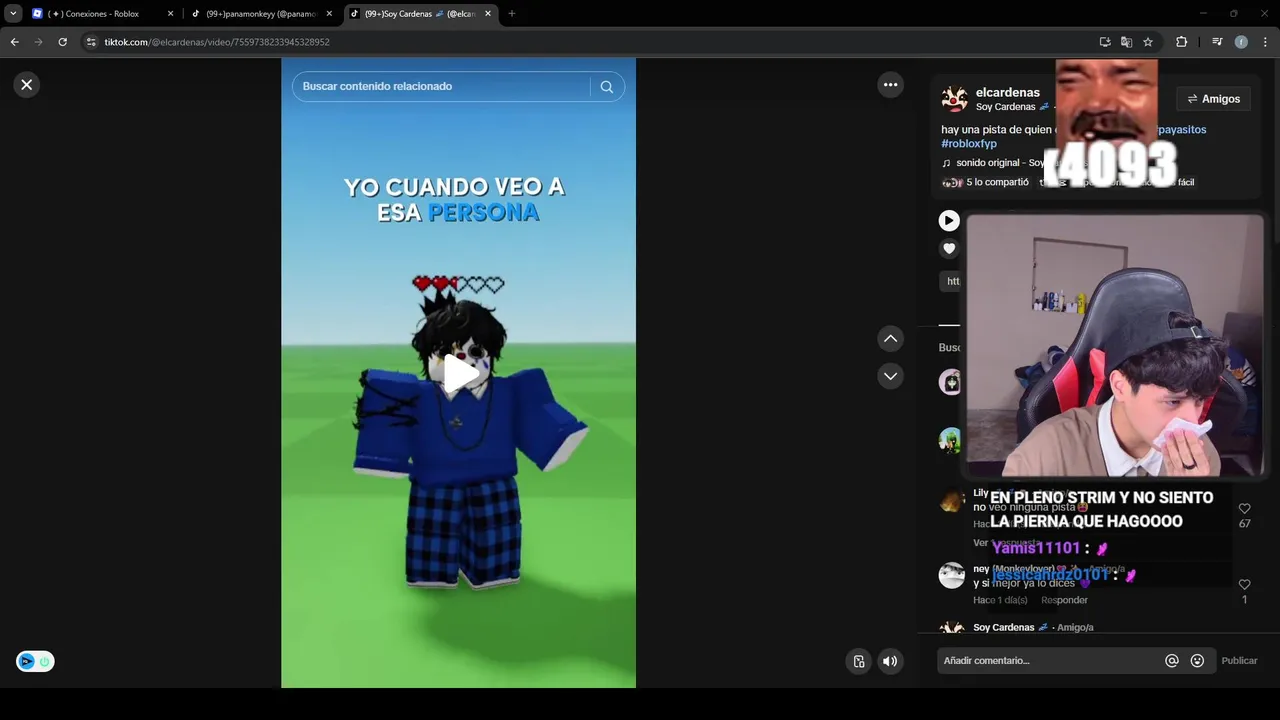Open the browser extensions puzzle icon
The height and width of the screenshot is (720, 1280).
[x=1181, y=42]
